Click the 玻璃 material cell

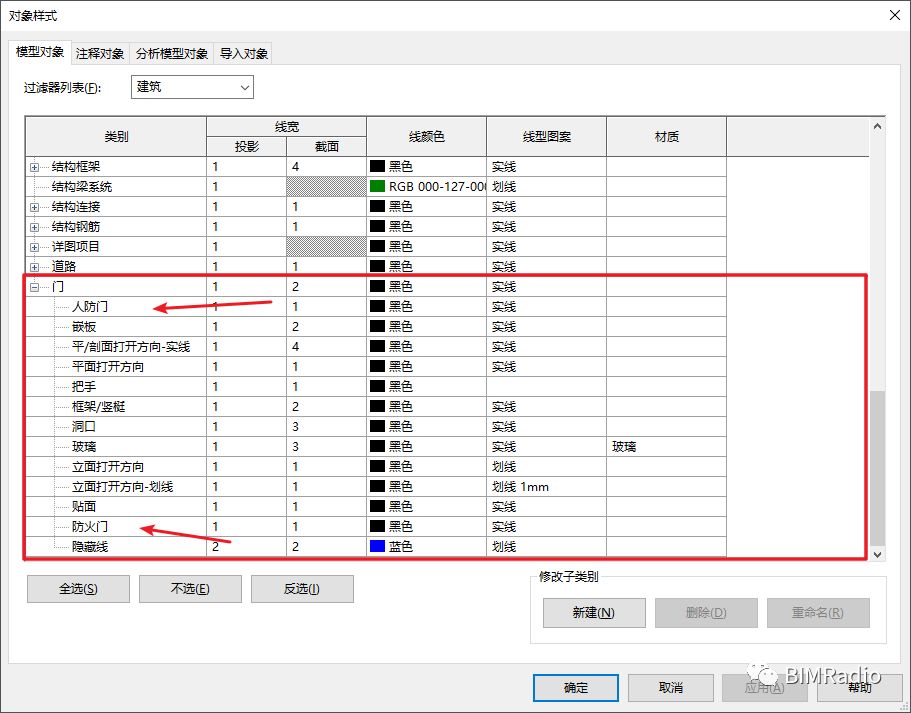coord(666,446)
